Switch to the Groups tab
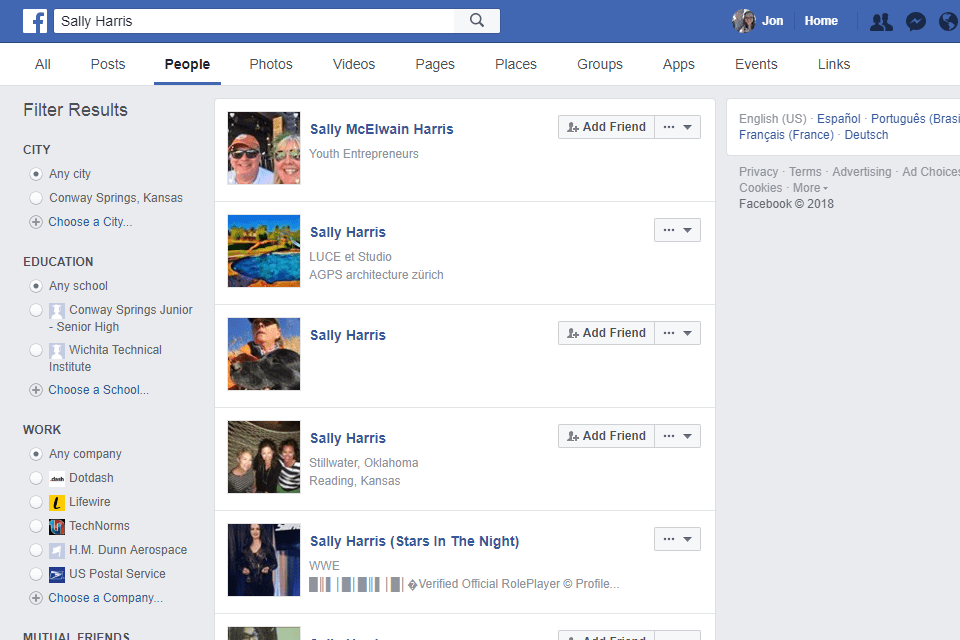The image size is (960, 640). [599, 64]
